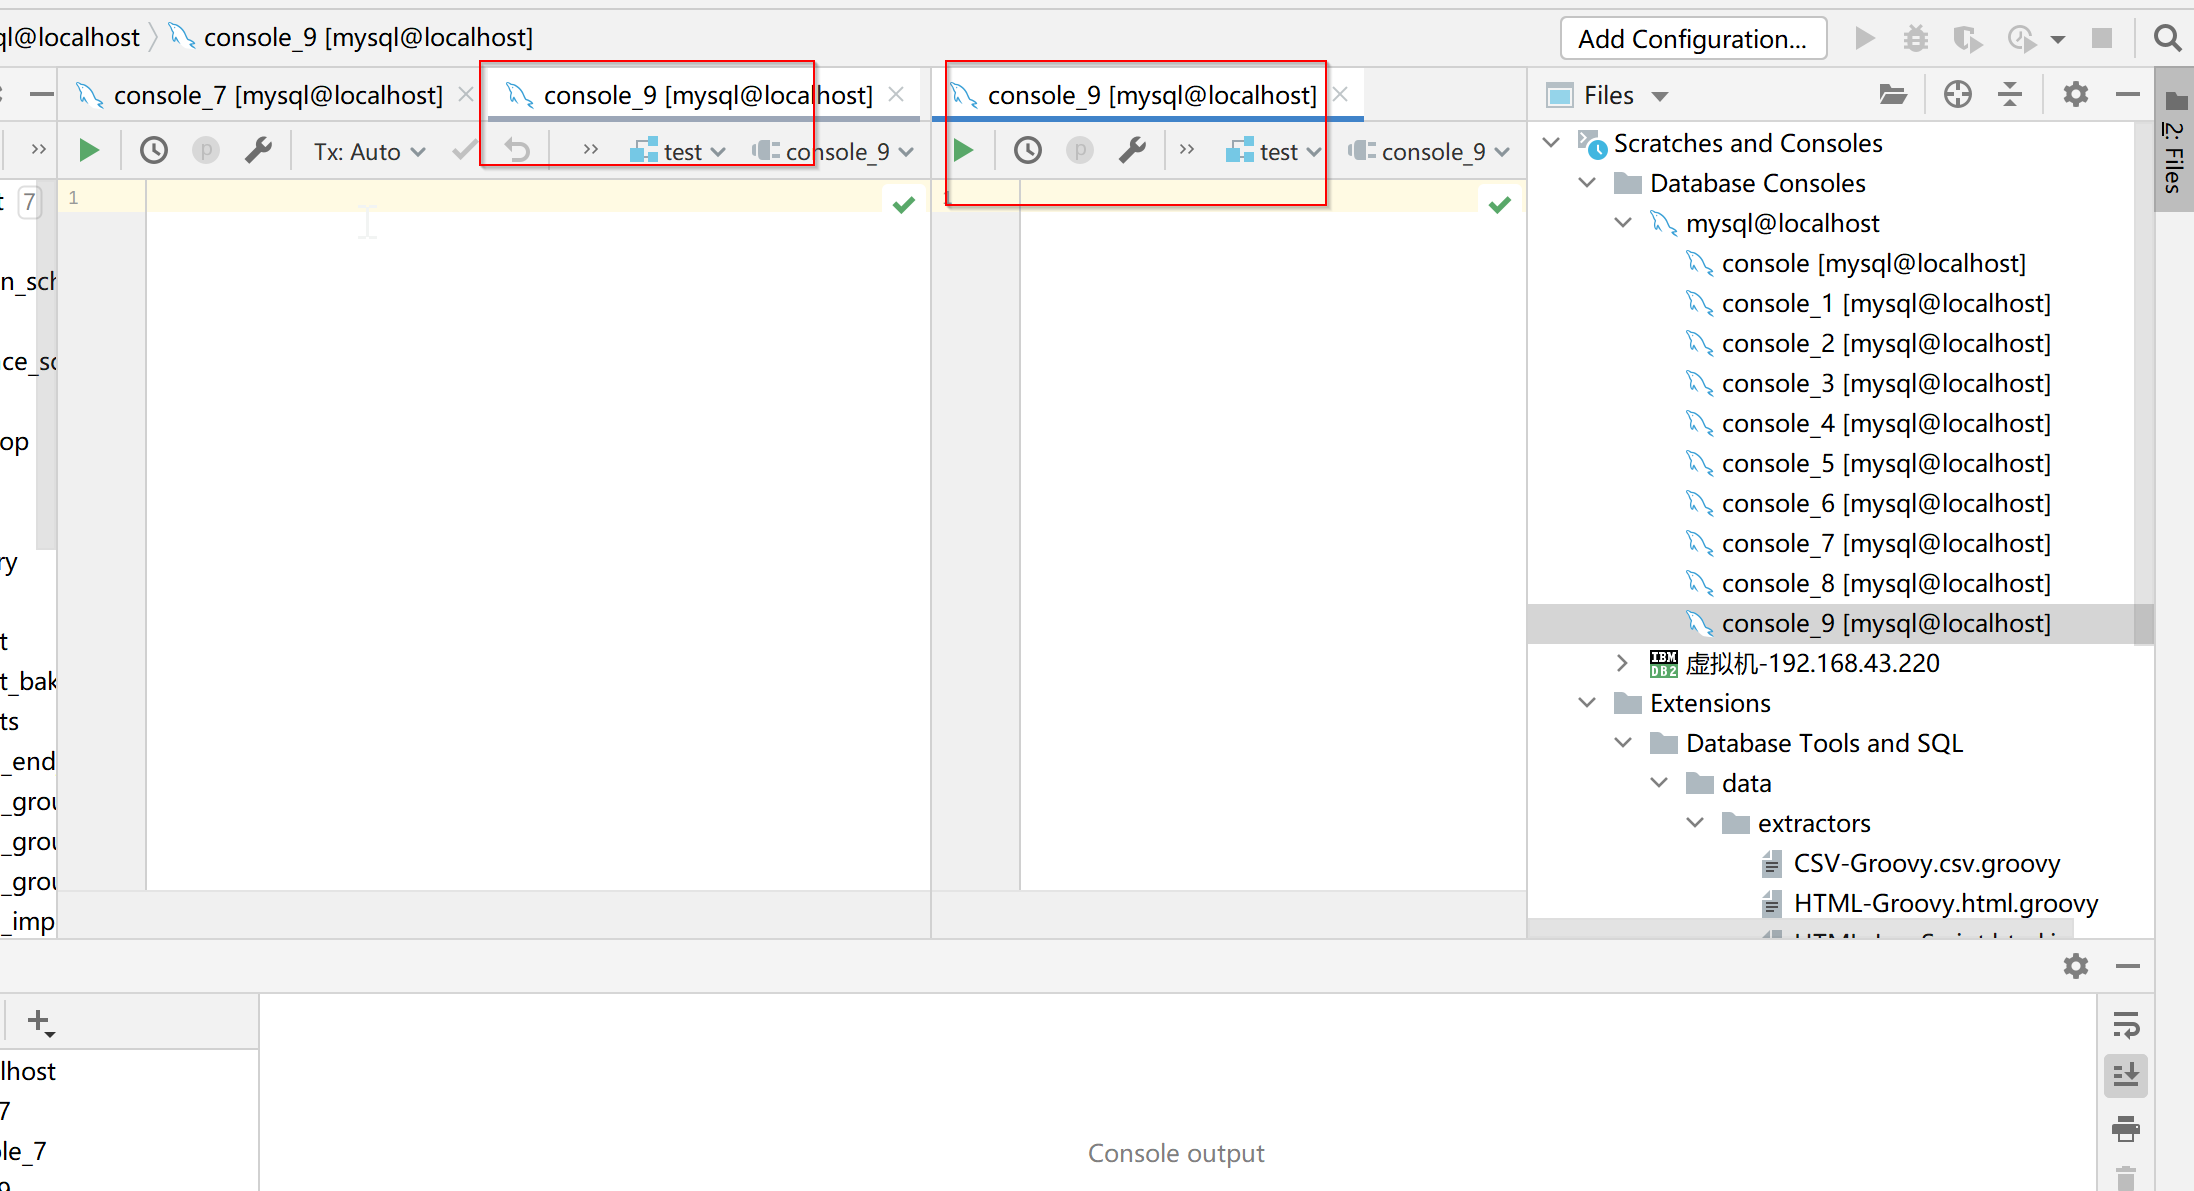This screenshot has height=1191, width=2194.
Task: Toggle scroll to end in console output
Action: click(x=2126, y=1075)
